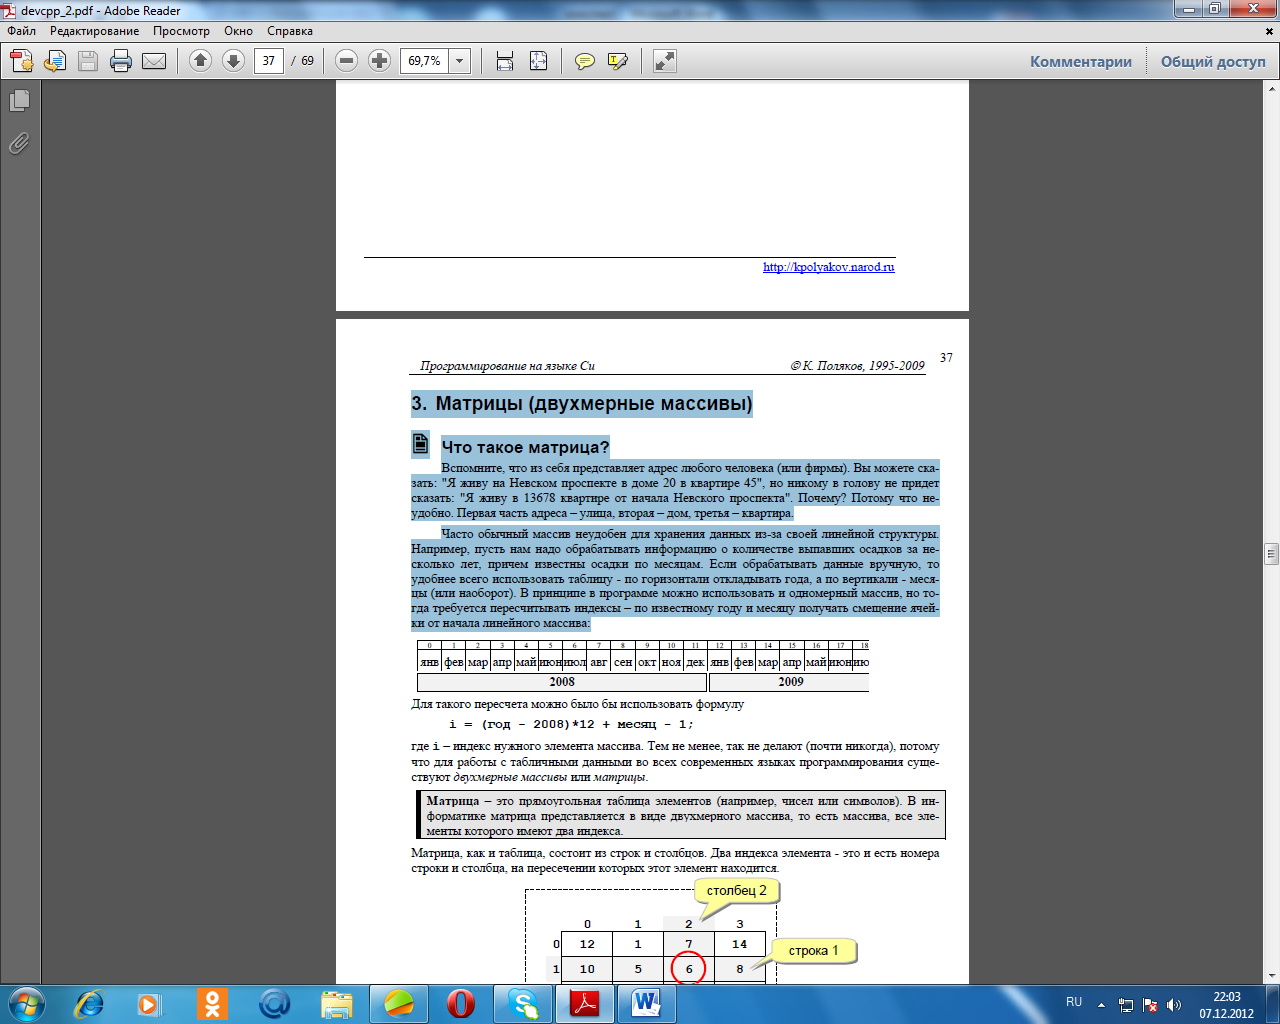Click the Create PDF online icon
Screen dimensions: 1280x1024
click(x=22, y=62)
